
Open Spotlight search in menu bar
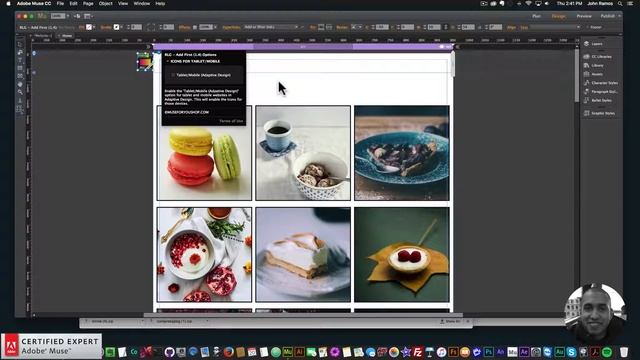coord(620,3)
